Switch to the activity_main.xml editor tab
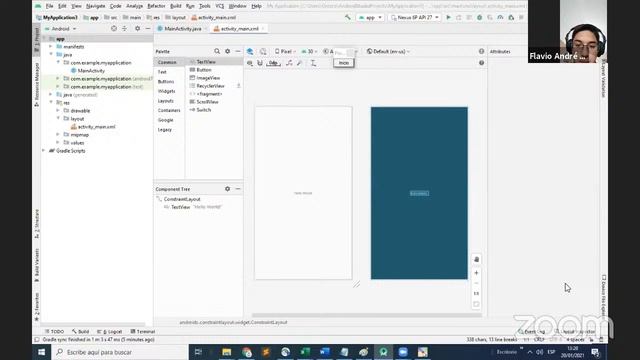Viewport: 640px width, 360px height. (239, 29)
